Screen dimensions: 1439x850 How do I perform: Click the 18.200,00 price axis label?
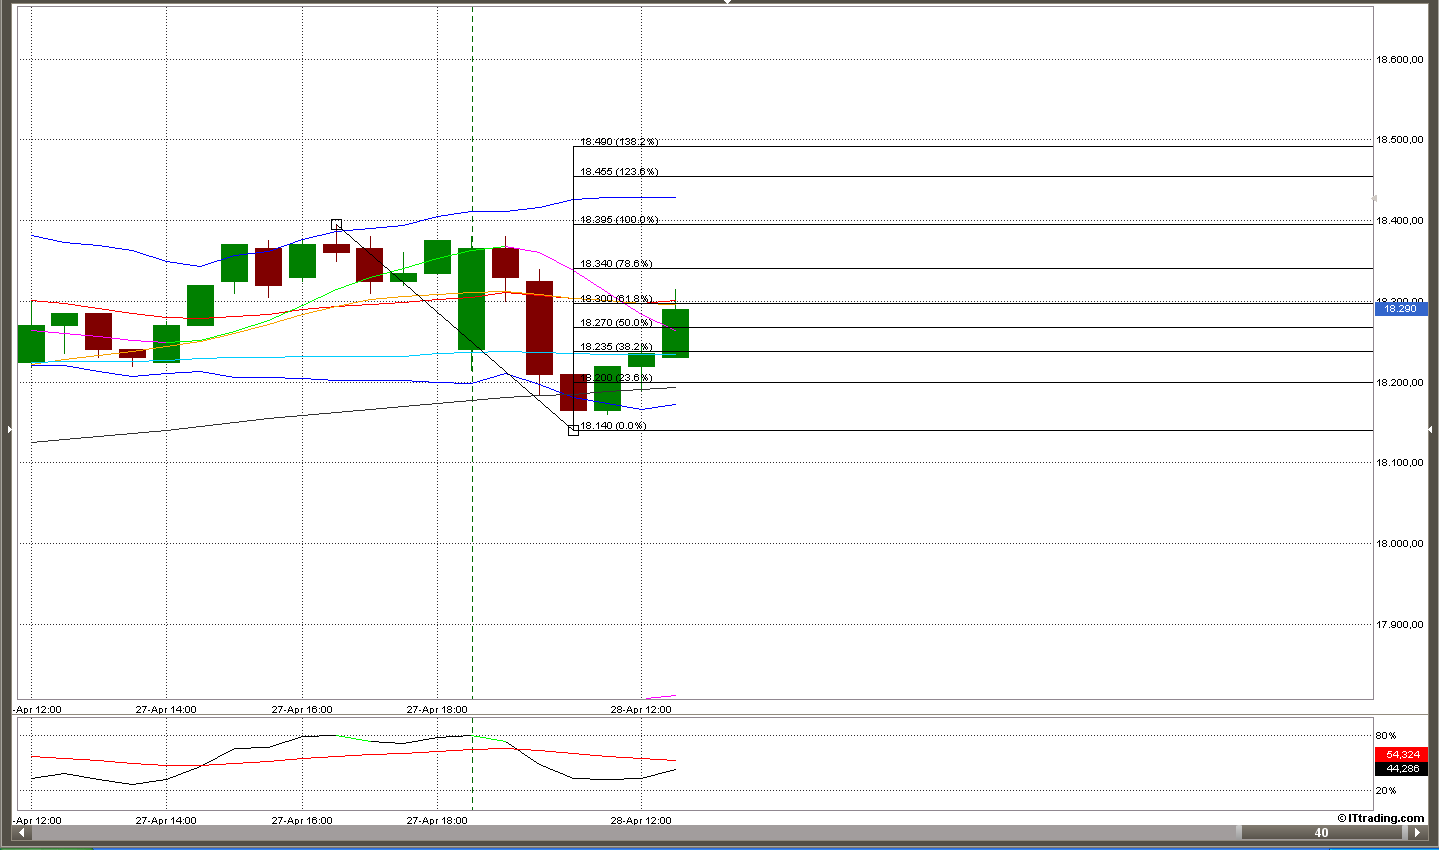pyautogui.click(x=1400, y=383)
